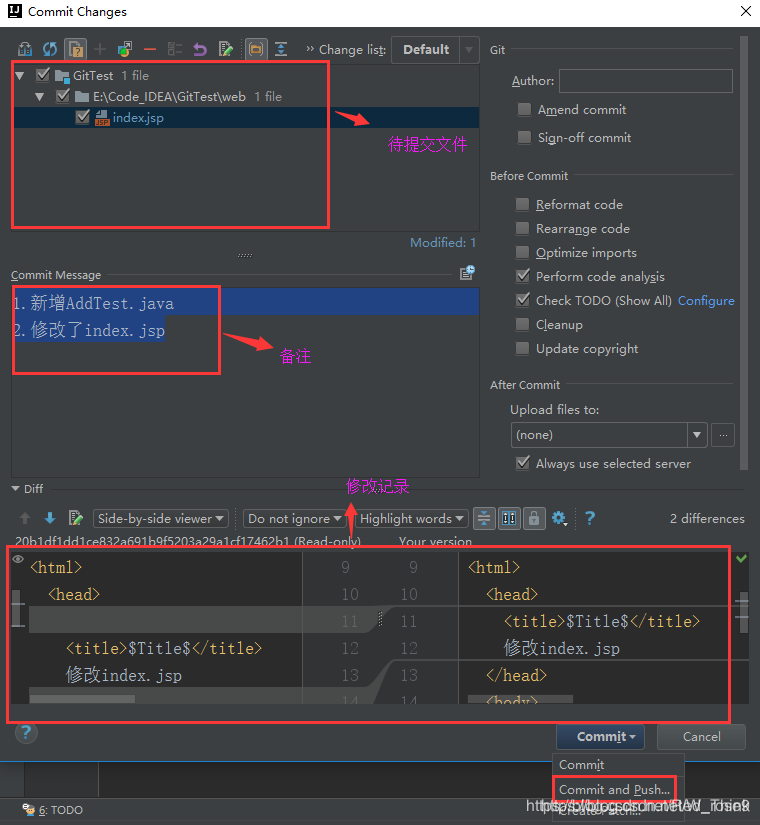Click the grayed plus new changelist icon

tap(100, 49)
